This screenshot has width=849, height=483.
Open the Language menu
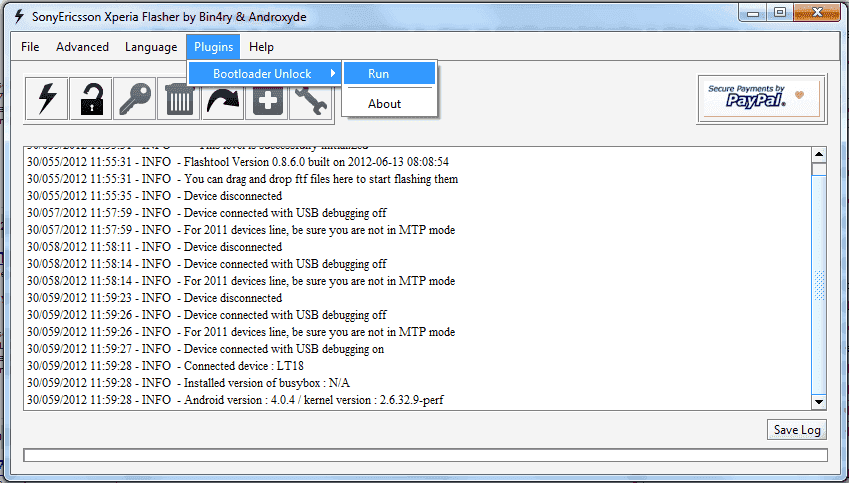pos(151,47)
